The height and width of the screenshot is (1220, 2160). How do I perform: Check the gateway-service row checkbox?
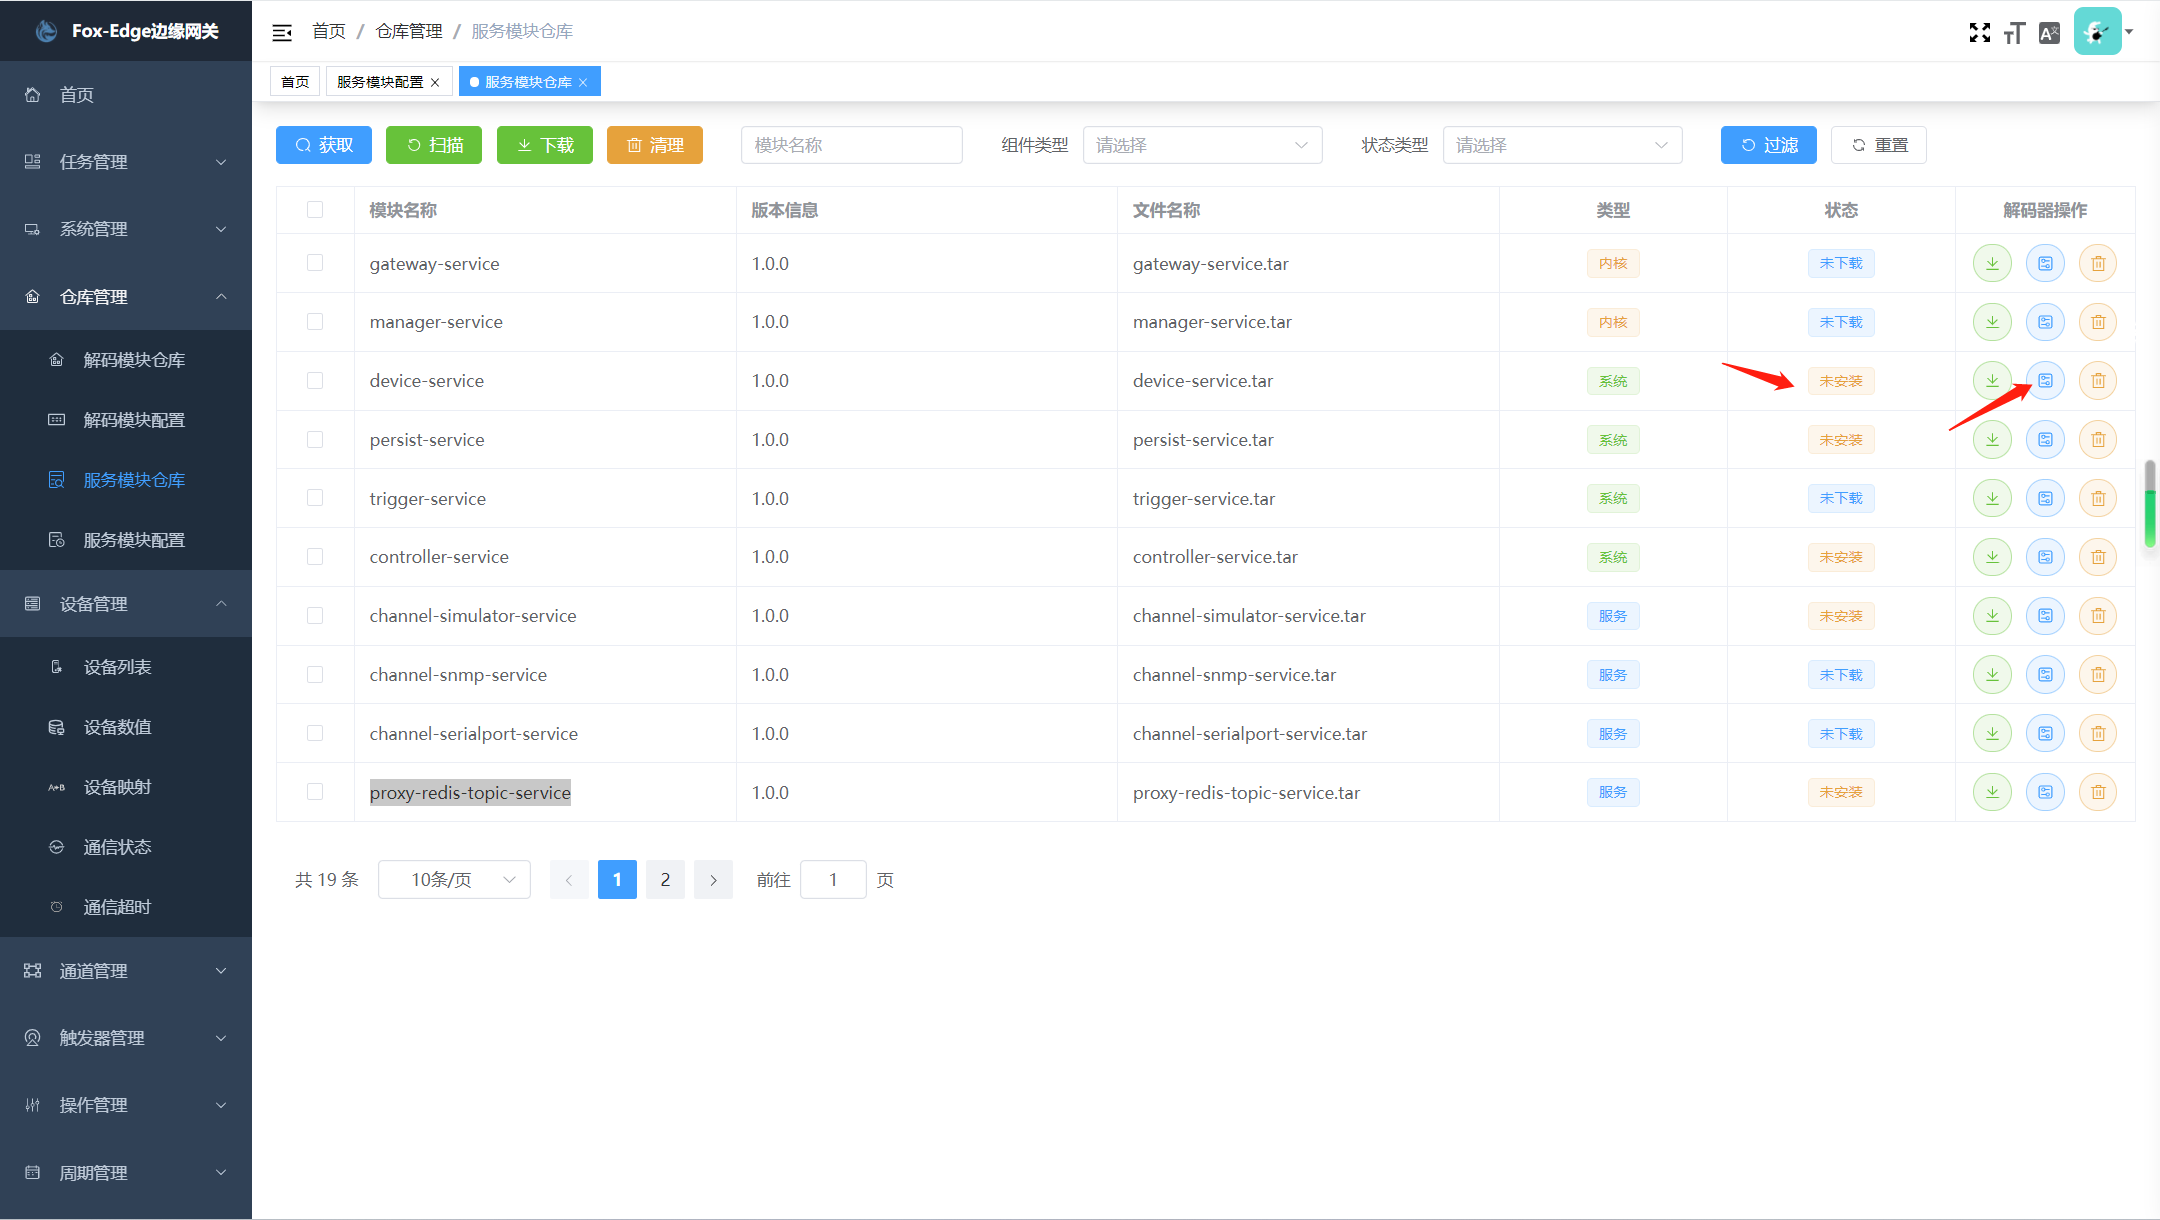[315, 263]
